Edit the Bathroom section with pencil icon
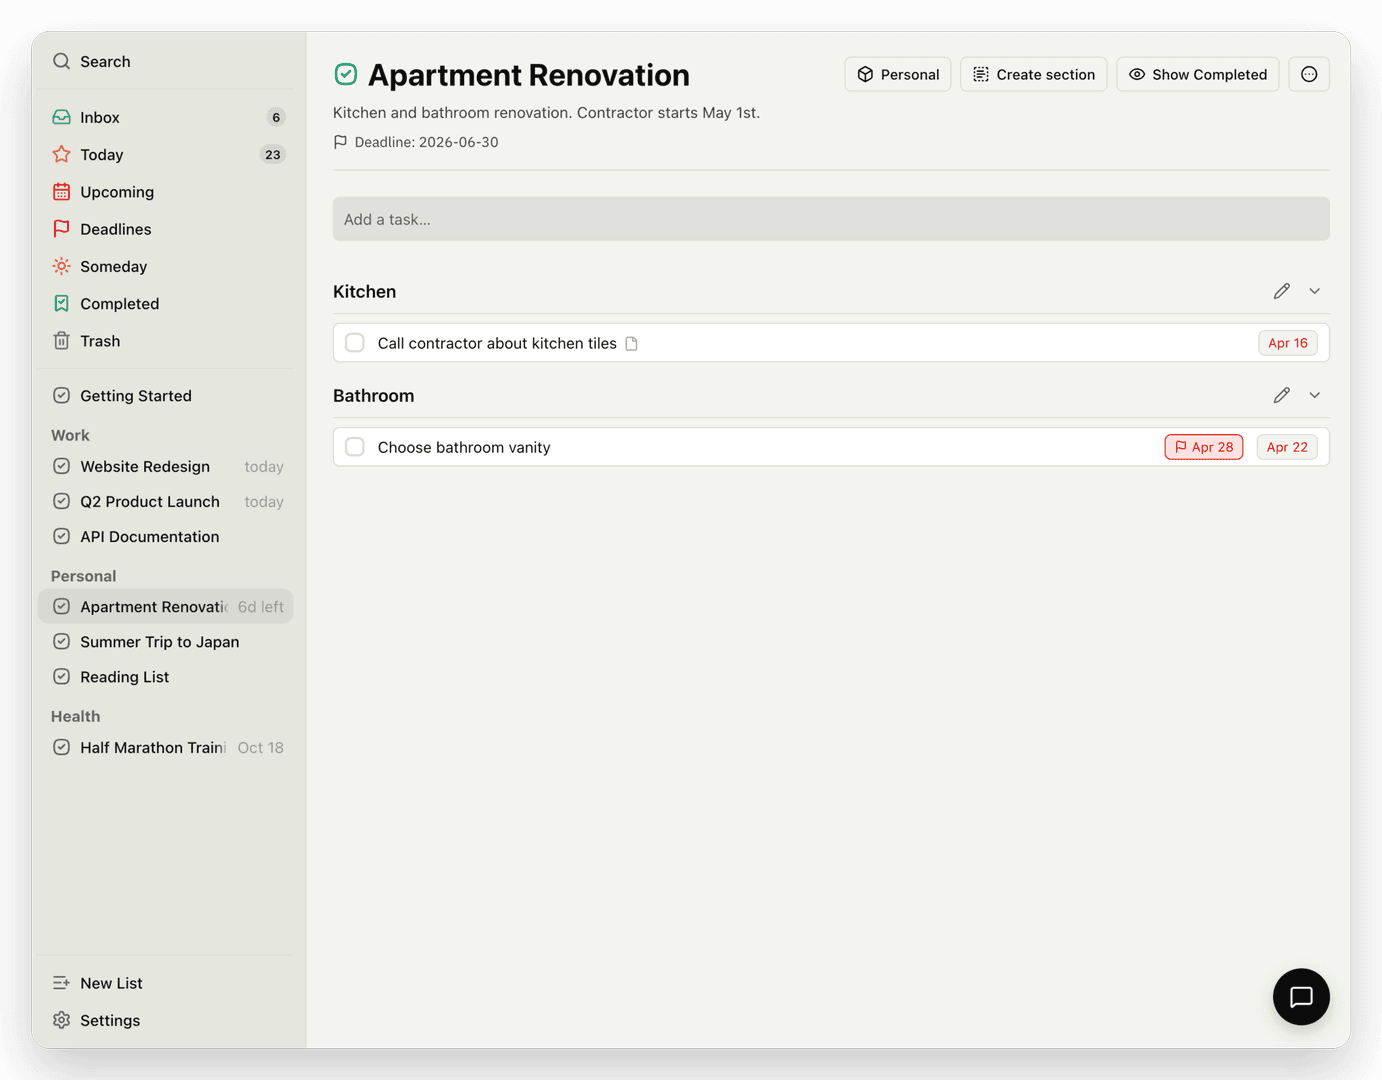This screenshot has width=1382, height=1080. [x=1282, y=395]
